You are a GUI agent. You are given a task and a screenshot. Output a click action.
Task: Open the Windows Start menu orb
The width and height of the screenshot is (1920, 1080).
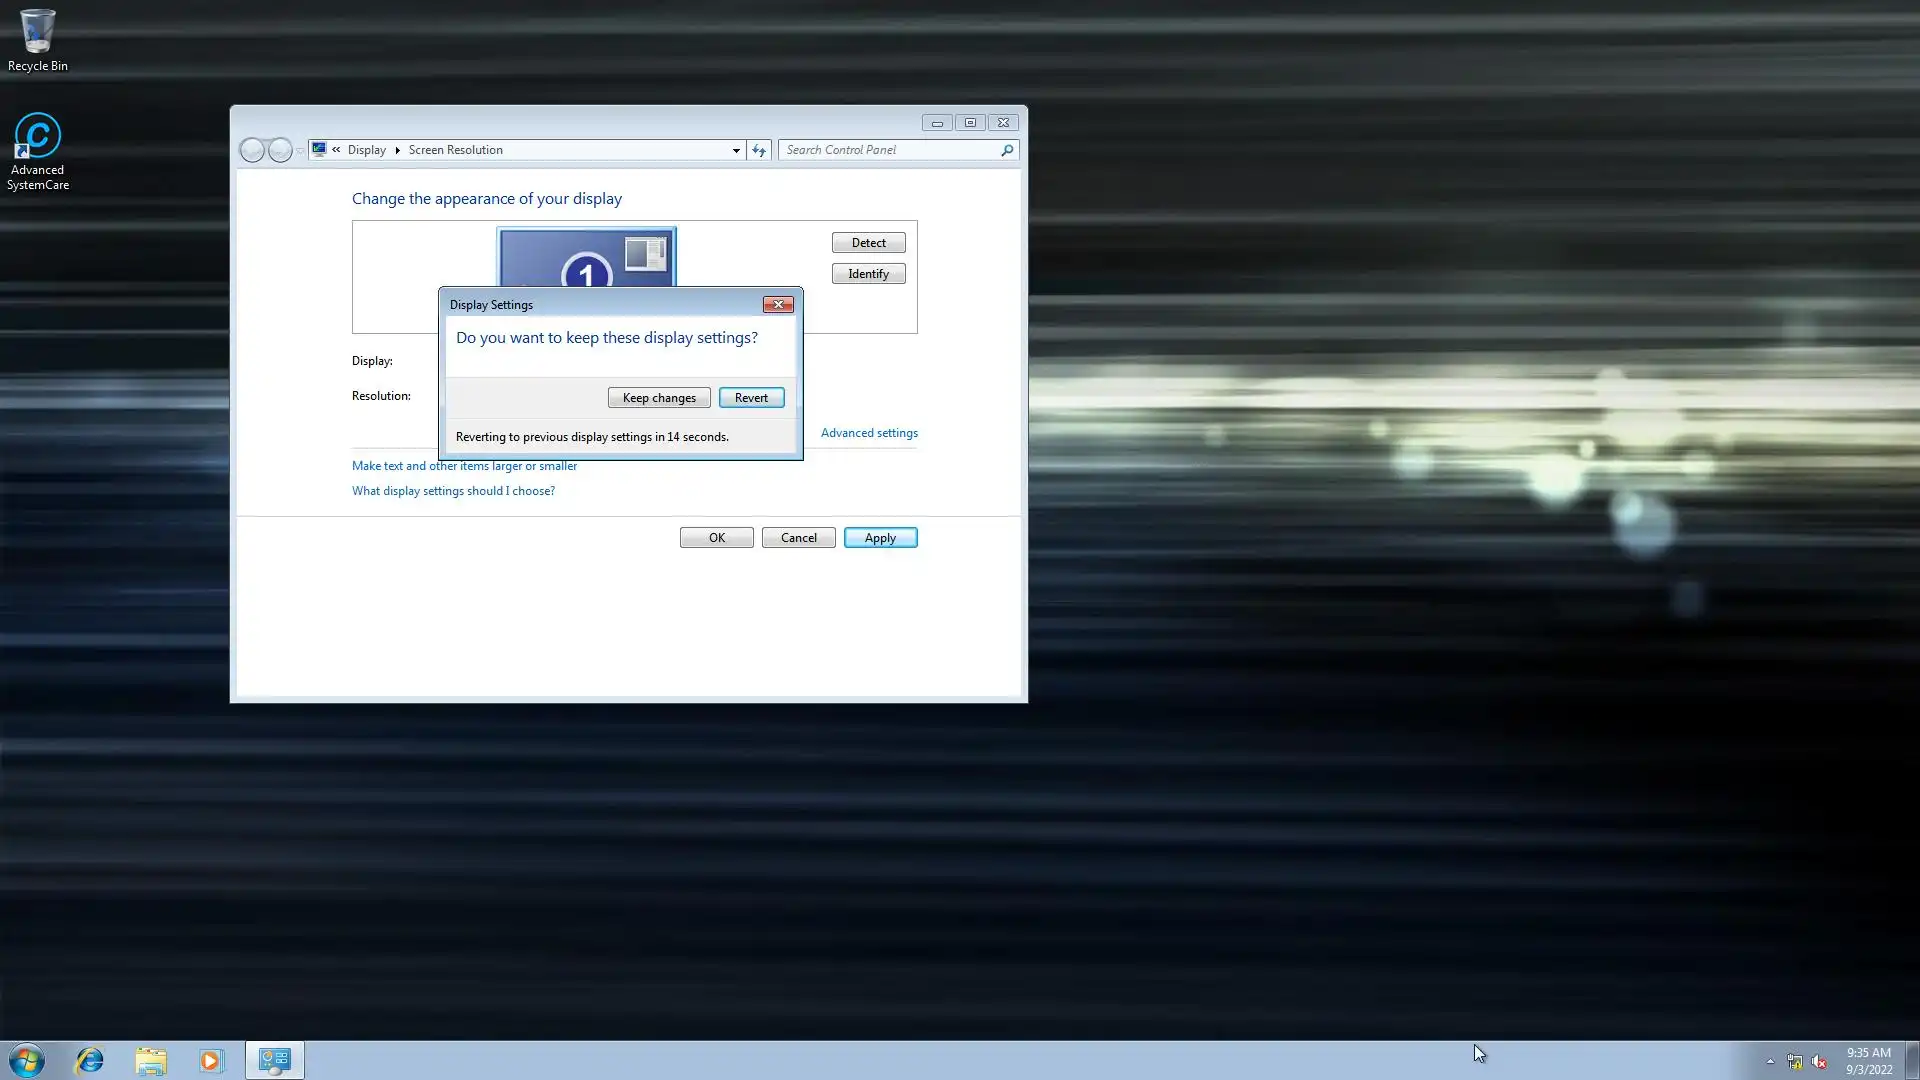[x=27, y=1060]
